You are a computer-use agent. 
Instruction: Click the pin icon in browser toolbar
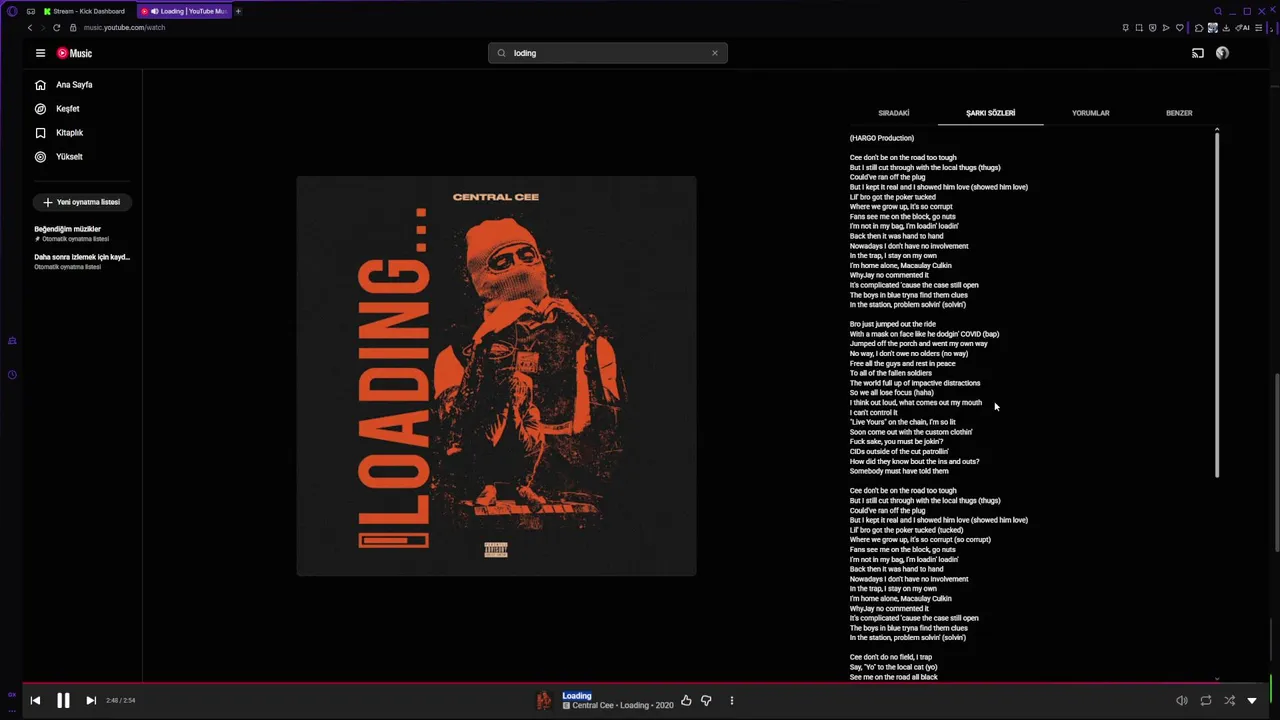[x=1126, y=28]
